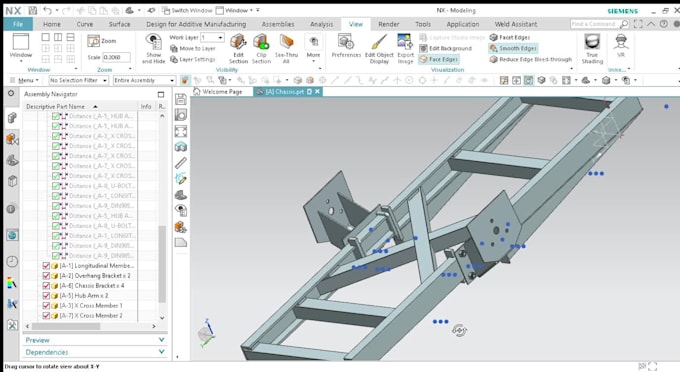Switch to the Assemblies ribbon tab

[278, 24]
